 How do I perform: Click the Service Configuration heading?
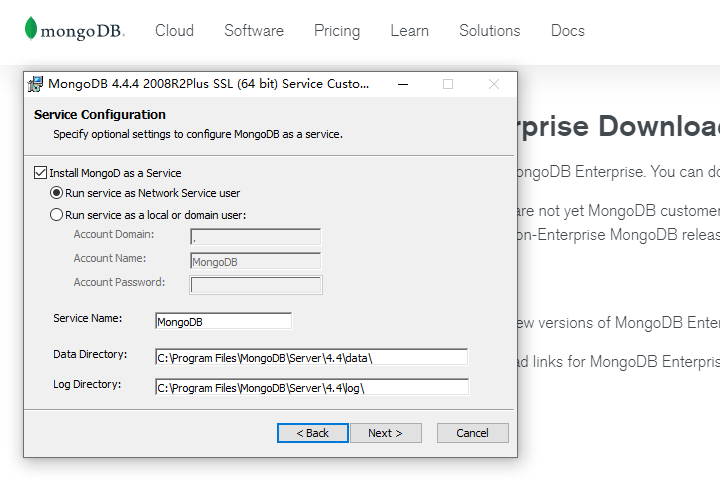[x=100, y=114]
